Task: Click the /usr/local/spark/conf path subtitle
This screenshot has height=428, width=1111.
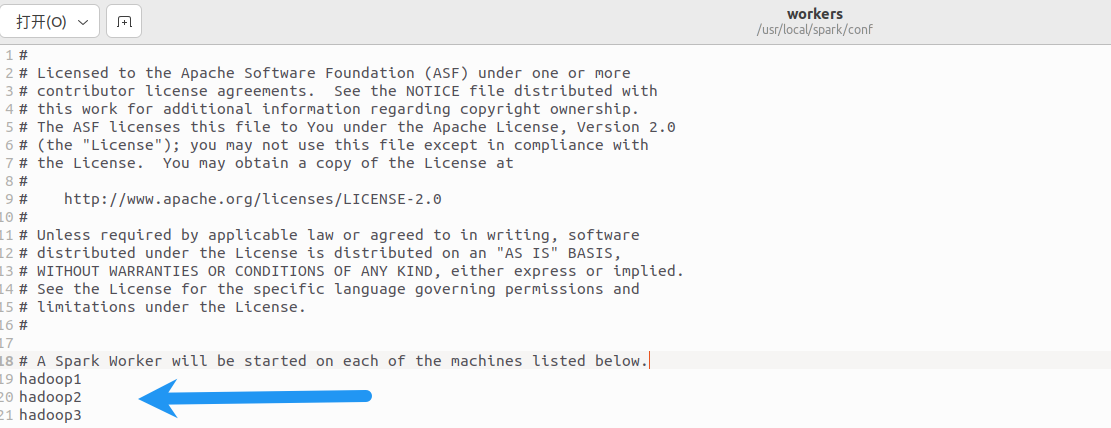Action: click(x=814, y=30)
